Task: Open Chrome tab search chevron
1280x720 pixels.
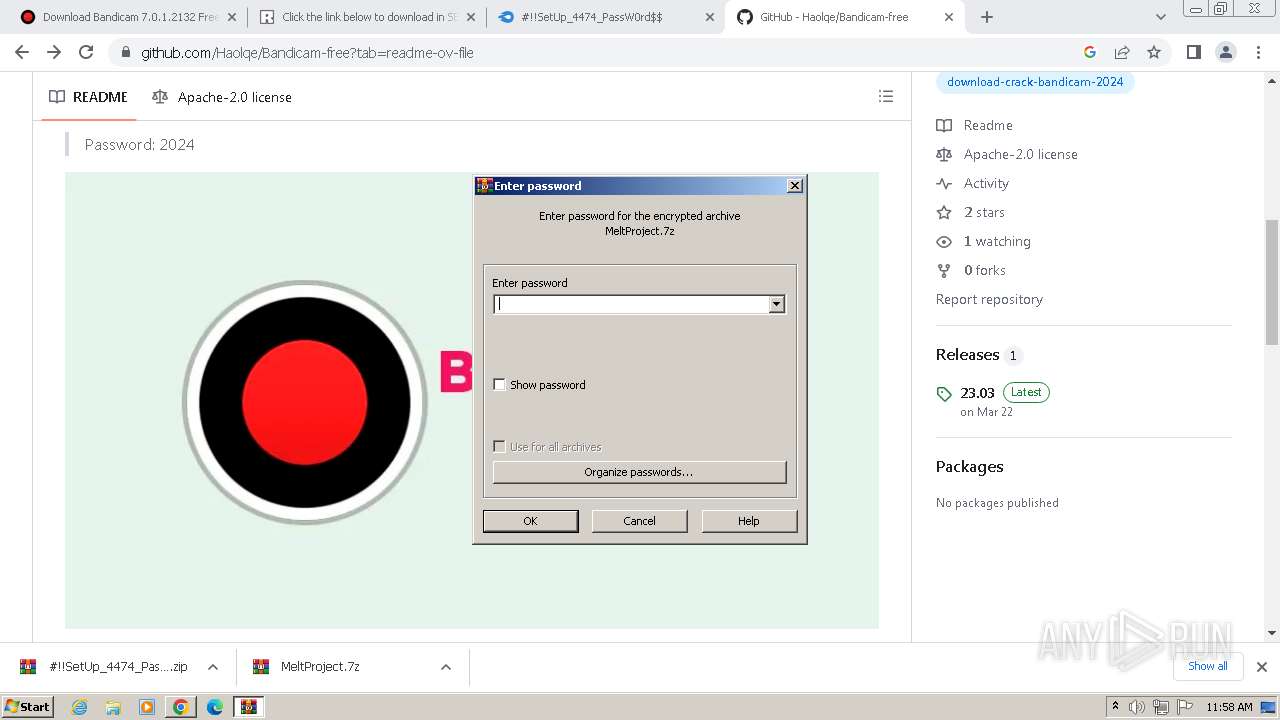Action: [x=1161, y=17]
